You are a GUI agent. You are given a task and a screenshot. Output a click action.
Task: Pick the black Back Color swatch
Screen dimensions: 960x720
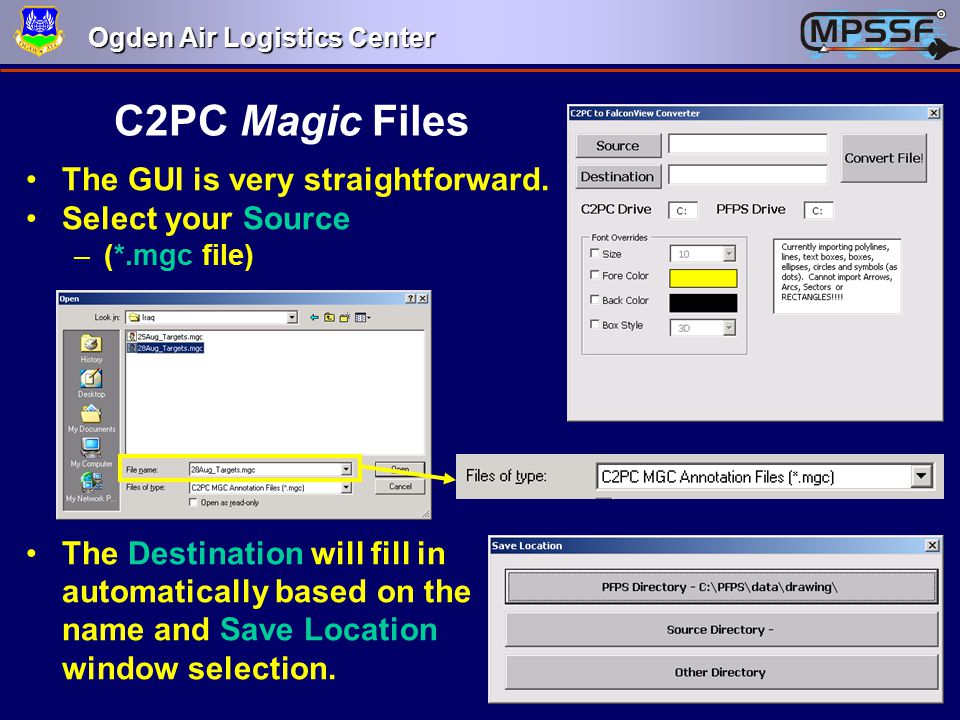click(703, 302)
